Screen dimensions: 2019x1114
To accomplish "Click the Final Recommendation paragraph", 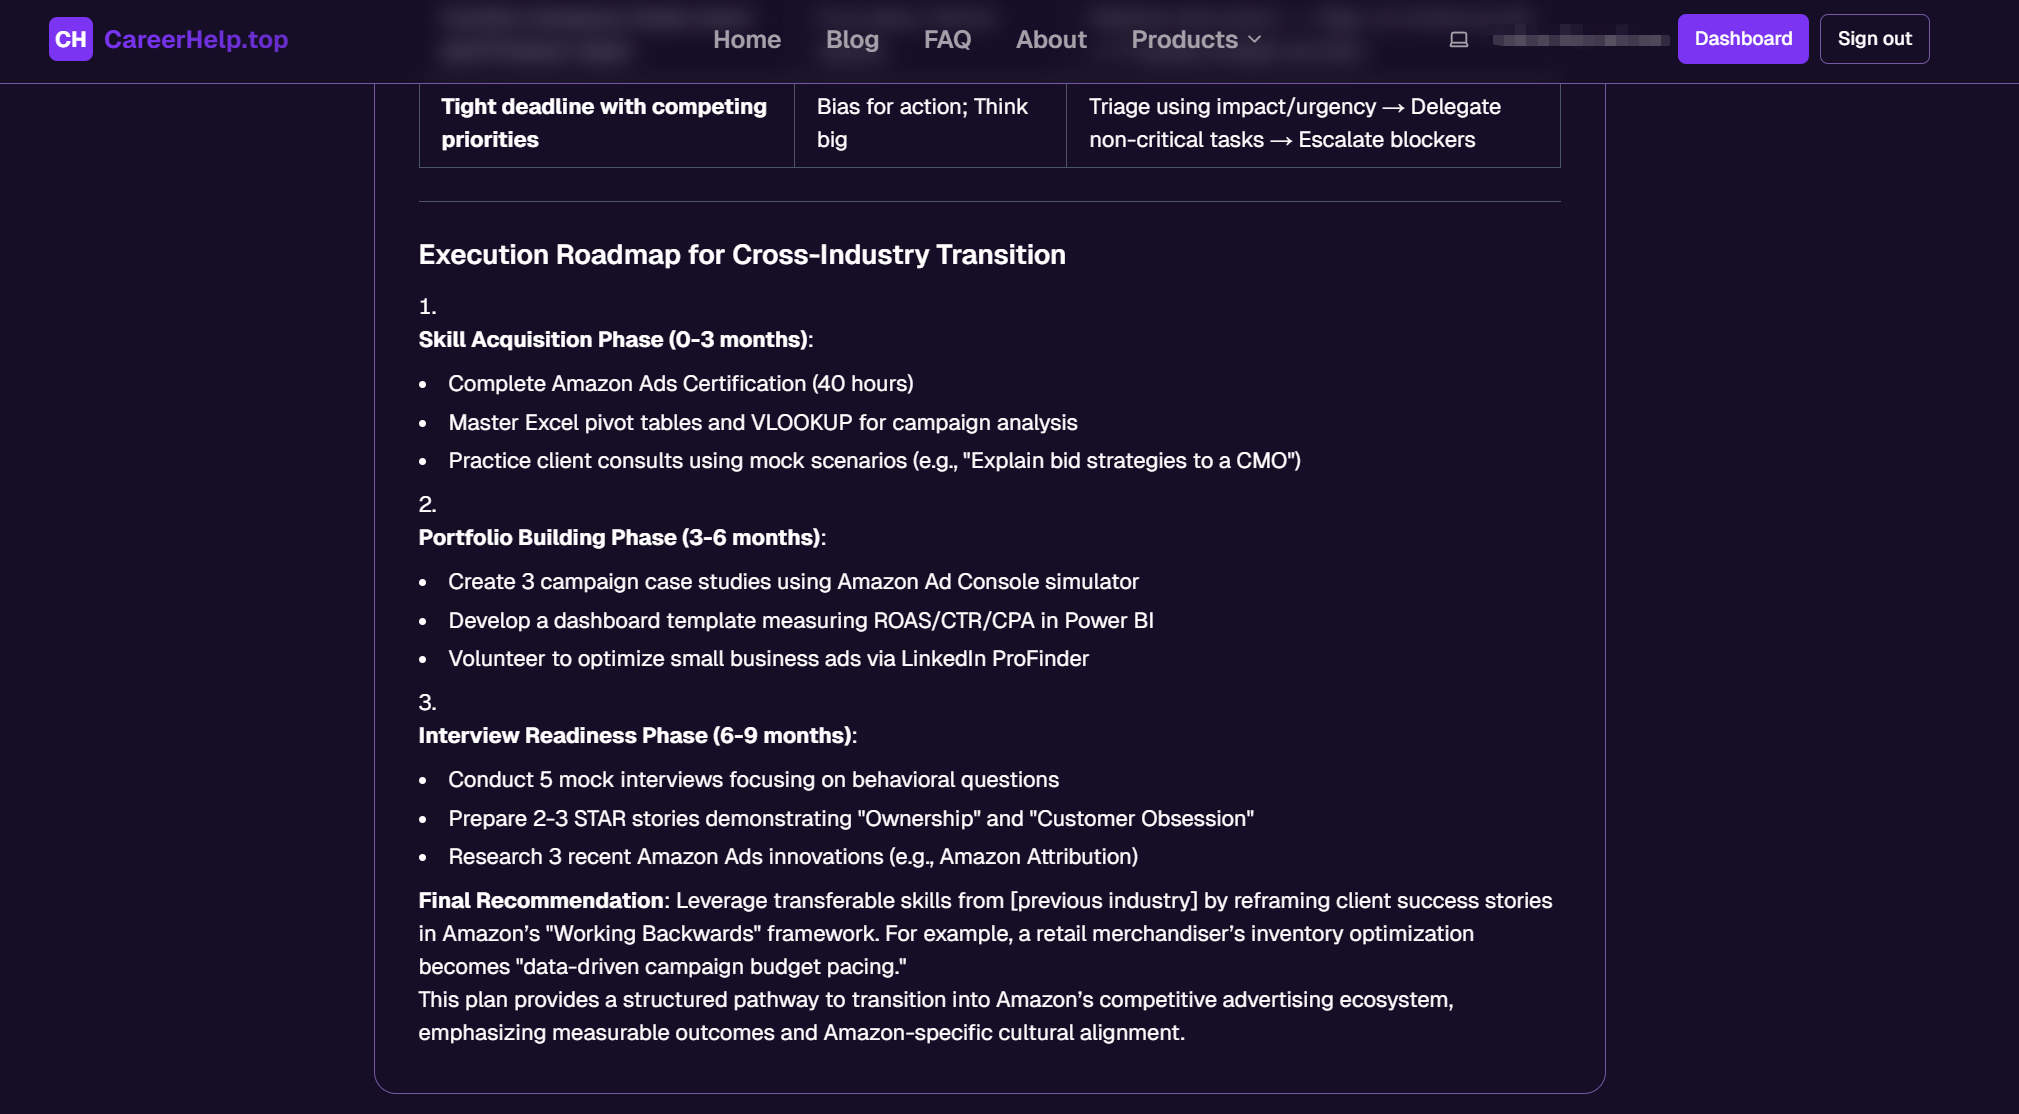I will (985, 933).
